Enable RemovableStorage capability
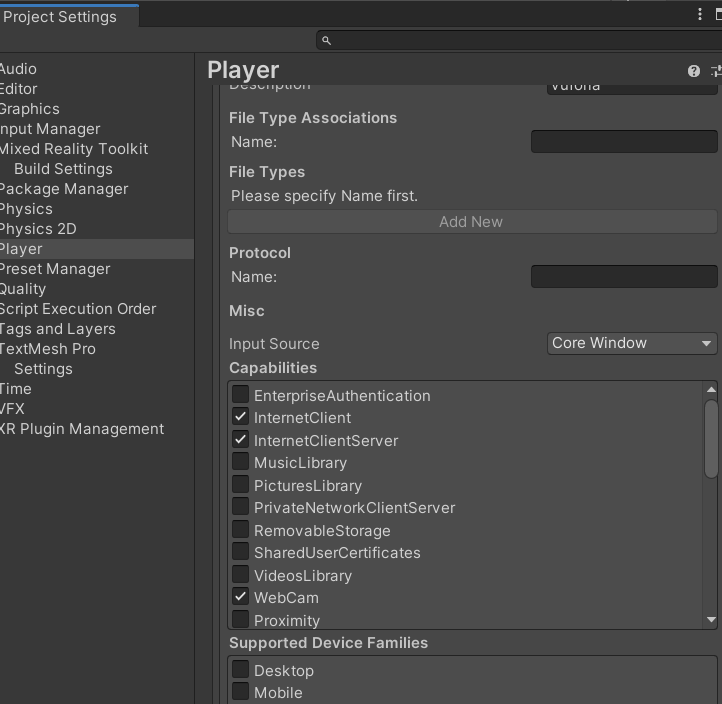Screen dimensions: 722x704 coord(240,529)
